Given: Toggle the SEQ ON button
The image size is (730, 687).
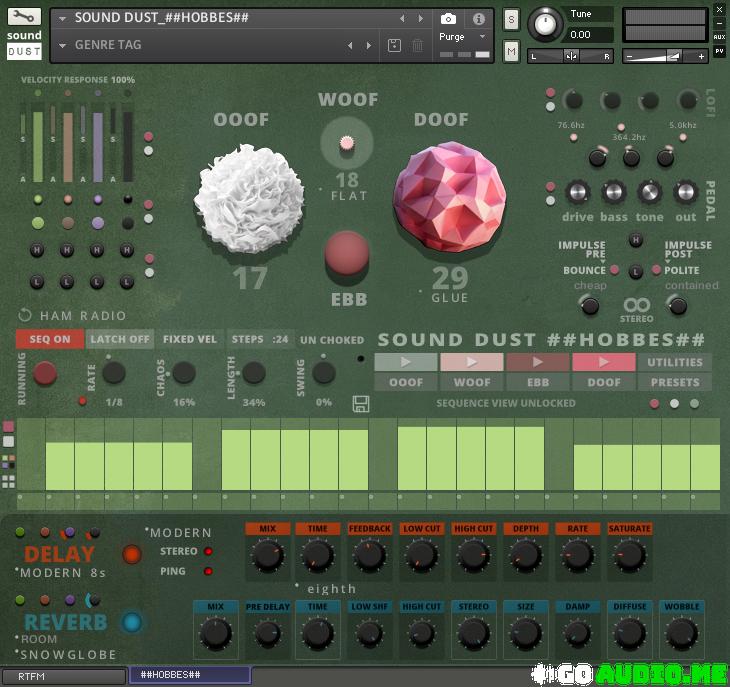Looking at the screenshot, I should 50,339.
